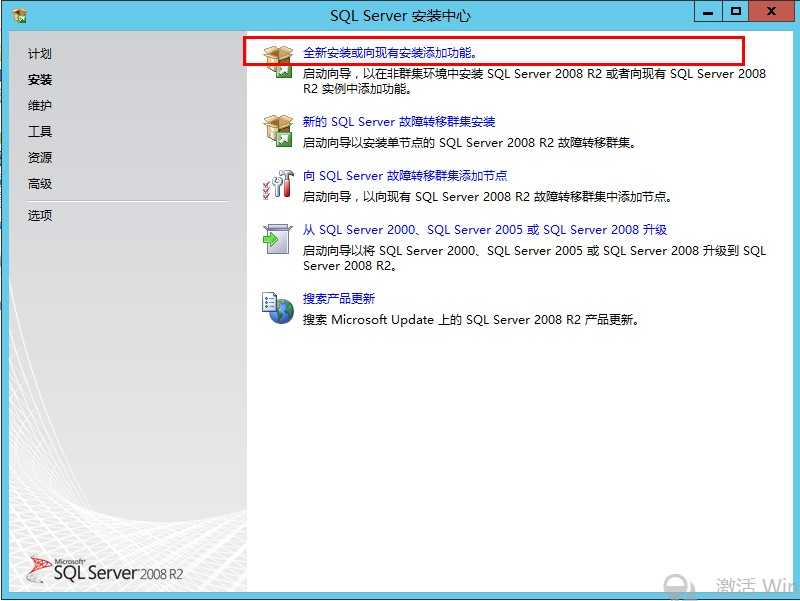
Task: Select 资源 in the left sidebar
Action: tap(40, 158)
